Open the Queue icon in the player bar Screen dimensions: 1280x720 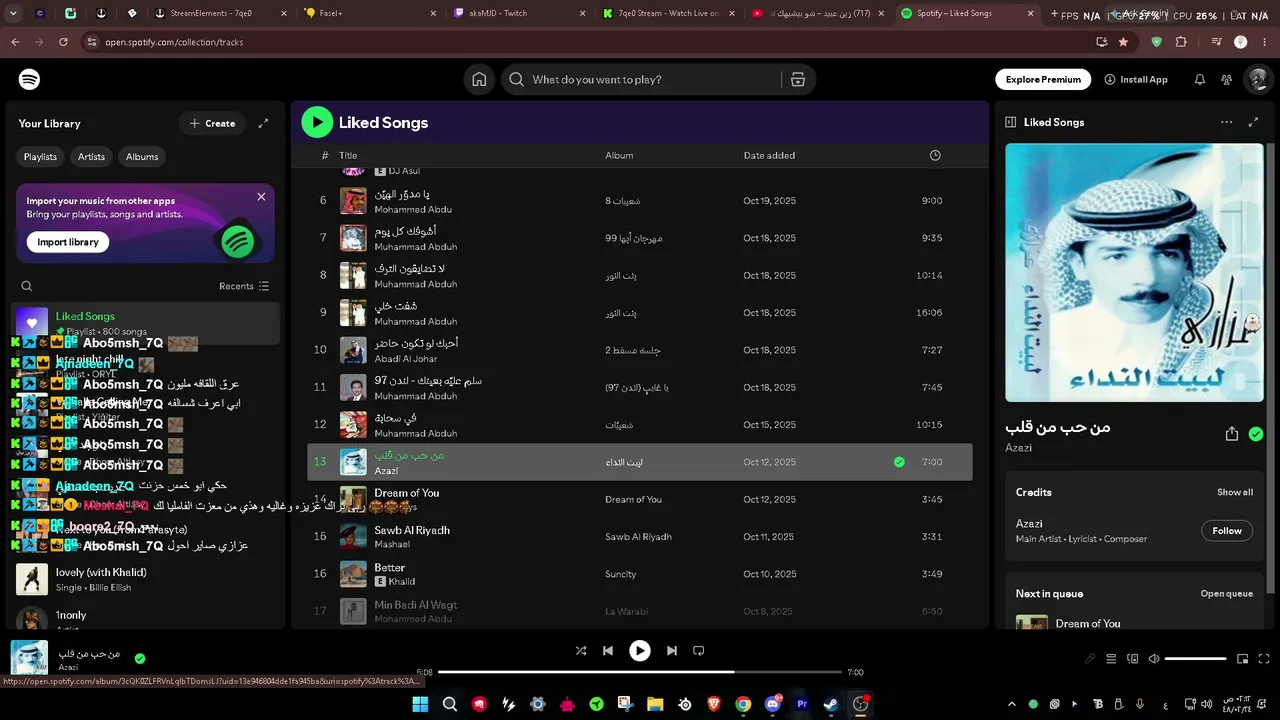[x=1111, y=659]
